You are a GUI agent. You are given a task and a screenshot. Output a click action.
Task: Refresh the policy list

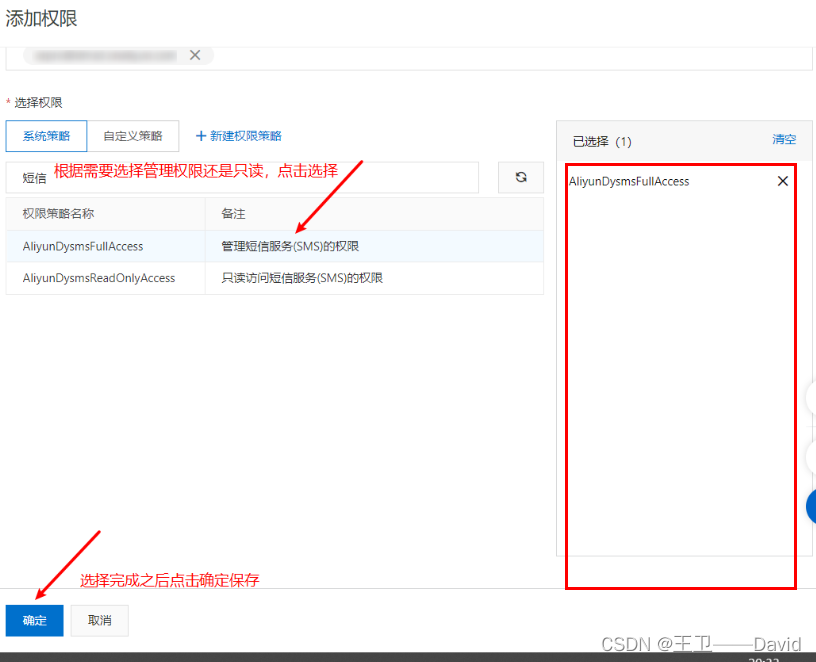(521, 177)
